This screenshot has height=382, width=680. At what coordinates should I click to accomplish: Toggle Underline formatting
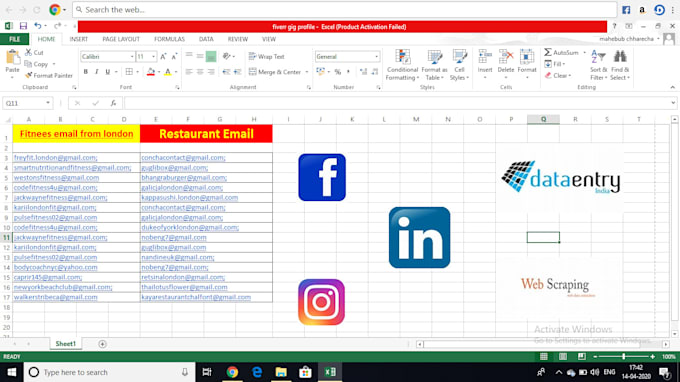(108, 72)
